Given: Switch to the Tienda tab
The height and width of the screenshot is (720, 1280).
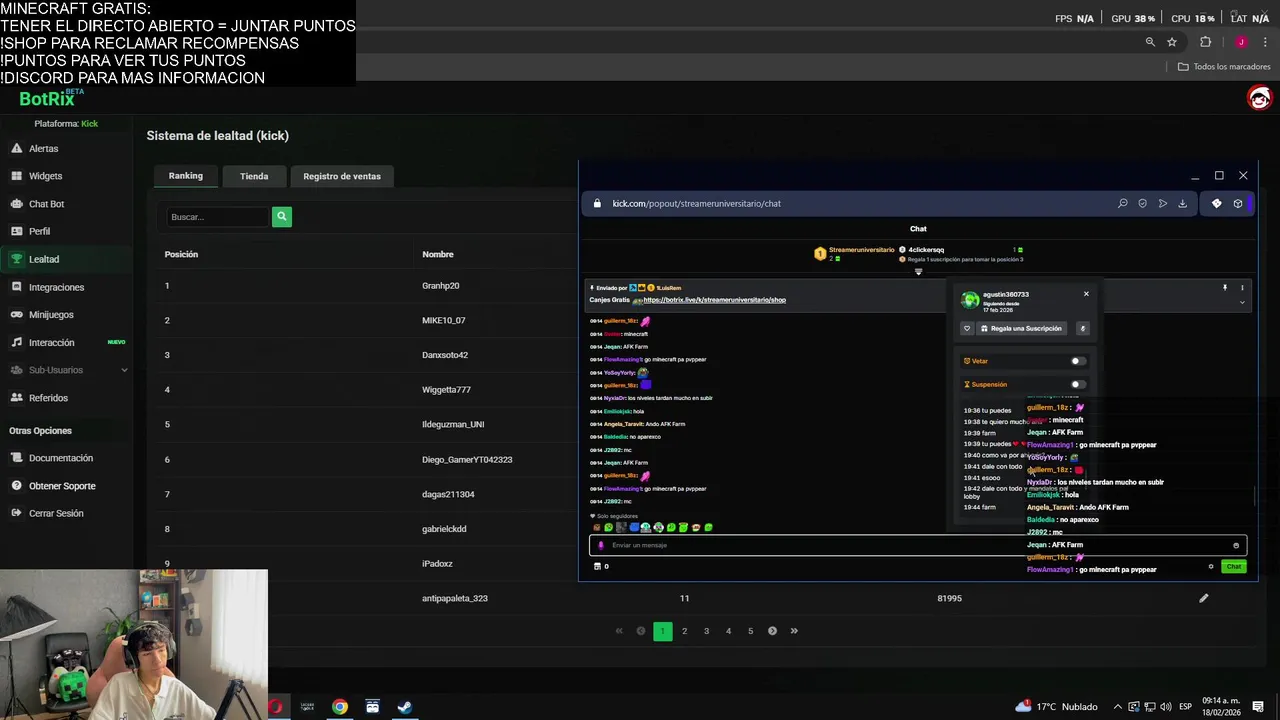Looking at the screenshot, I should click(x=254, y=176).
